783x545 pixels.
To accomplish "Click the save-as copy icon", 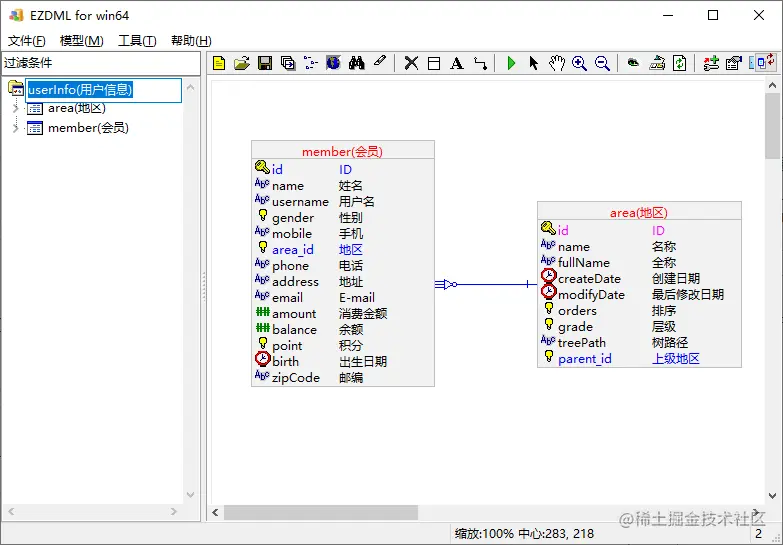I will tap(288, 63).
